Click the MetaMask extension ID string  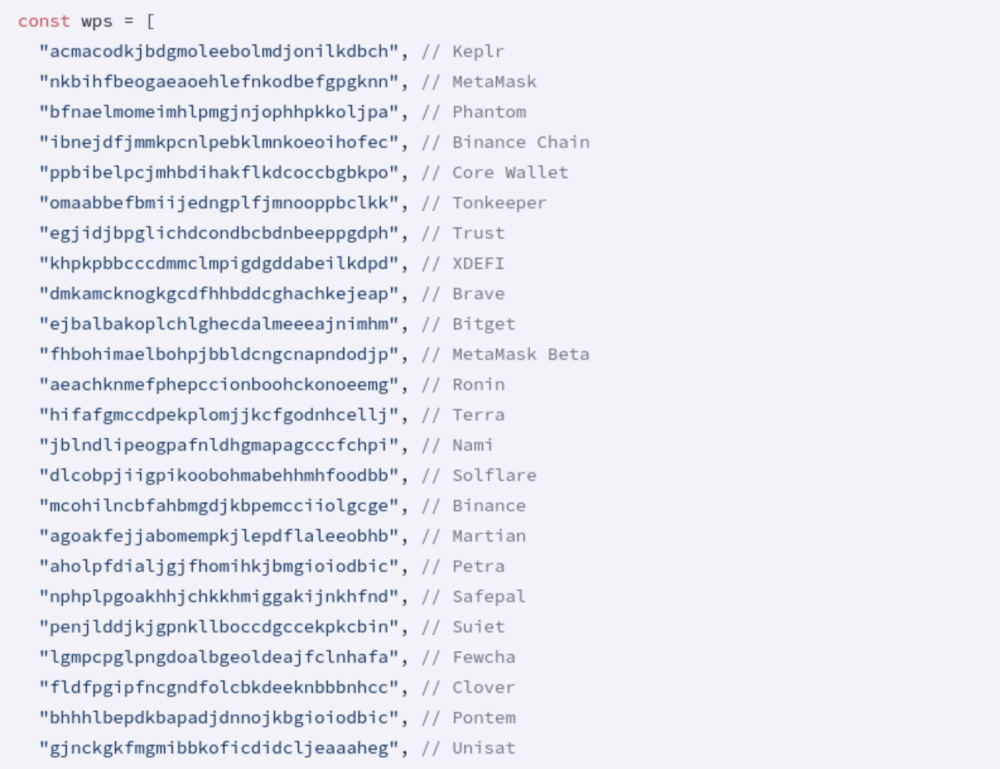pos(220,81)
